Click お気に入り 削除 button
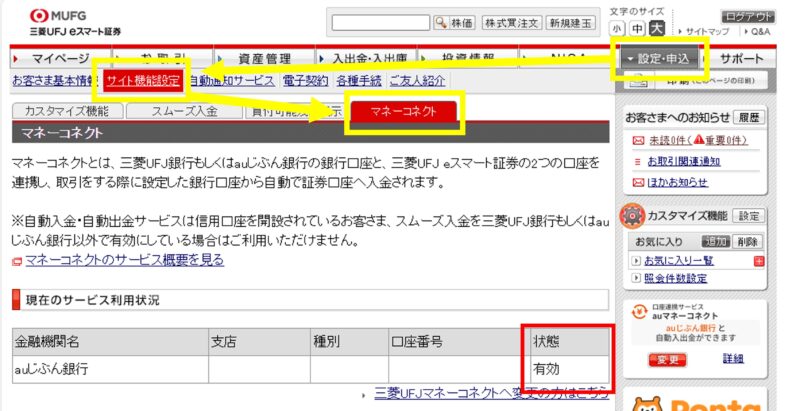Image resolution: width=800 pixels, height=411 pixels. point(747,241)
